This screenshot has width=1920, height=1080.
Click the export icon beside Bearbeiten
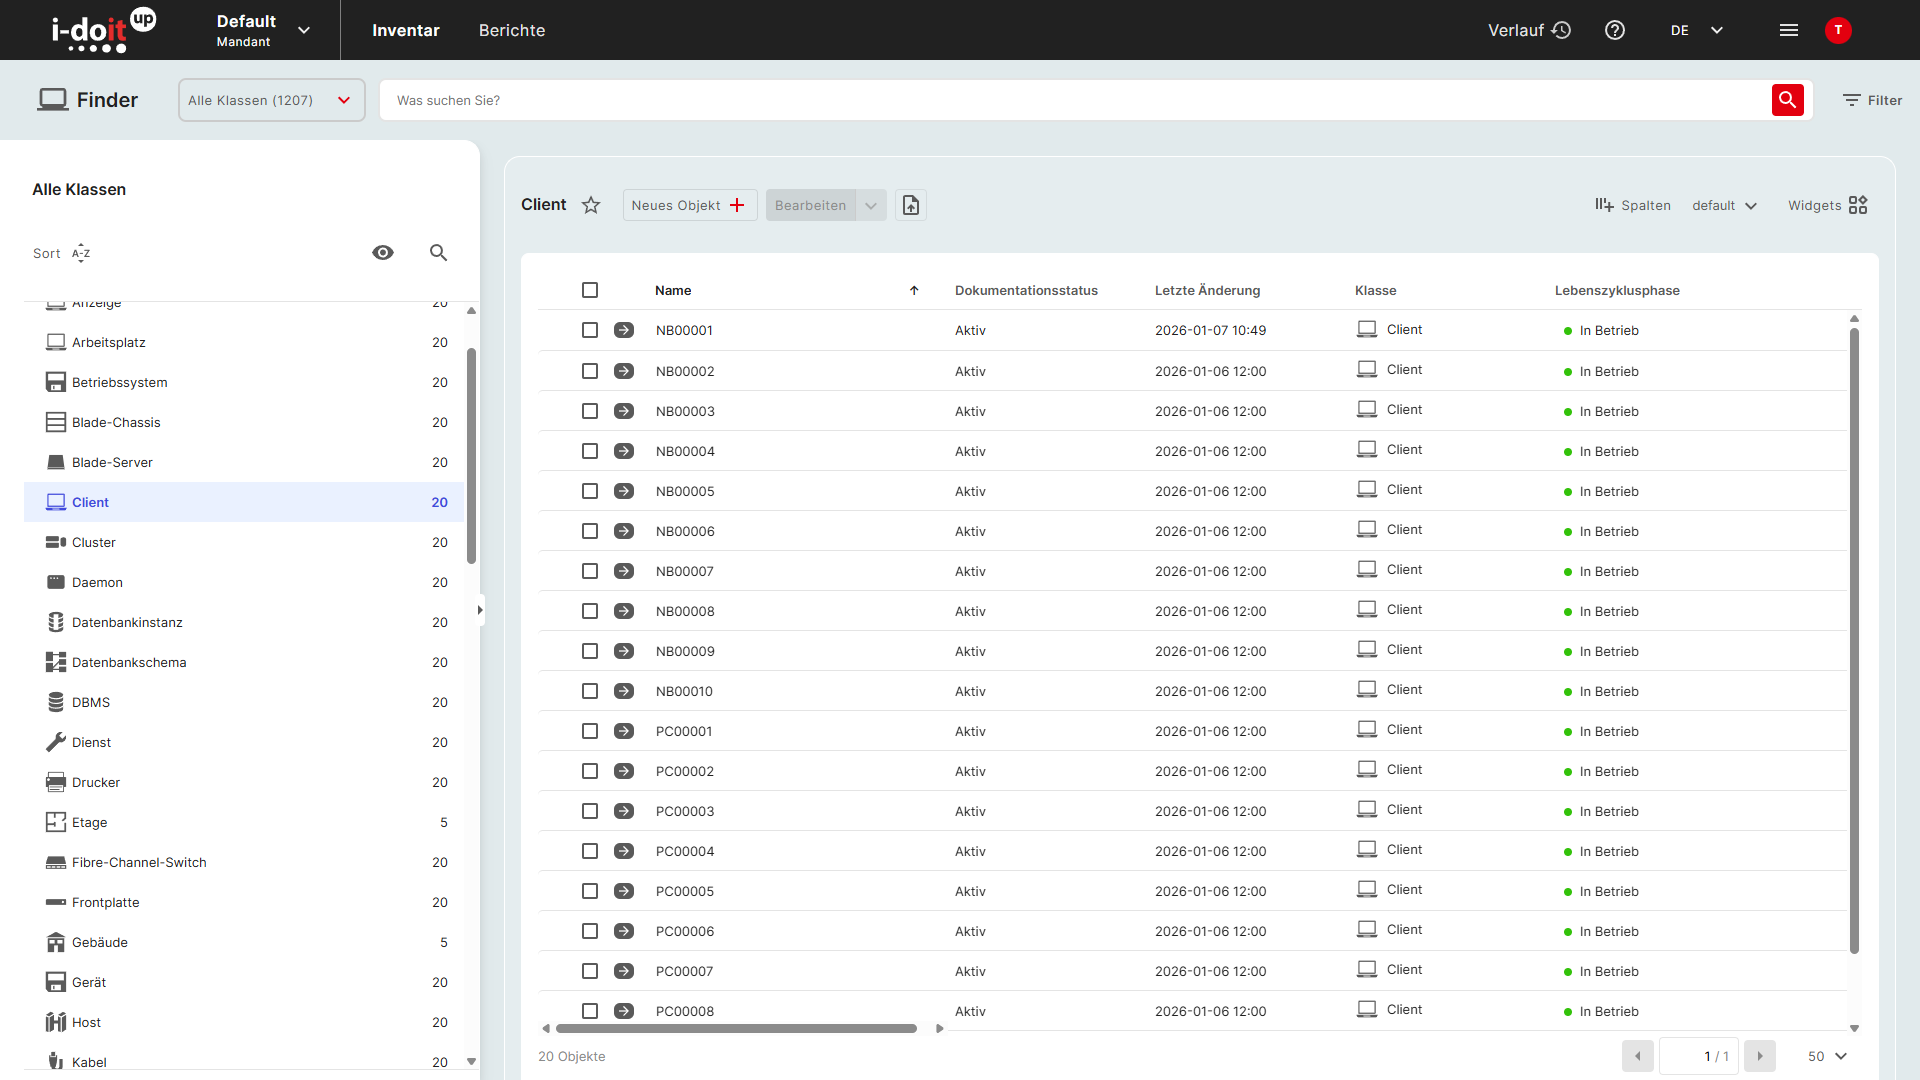[x=910, y=204]
